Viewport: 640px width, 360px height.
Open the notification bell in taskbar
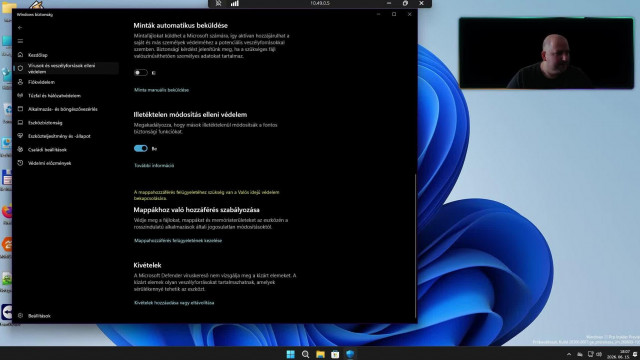[x=635, y=354]
